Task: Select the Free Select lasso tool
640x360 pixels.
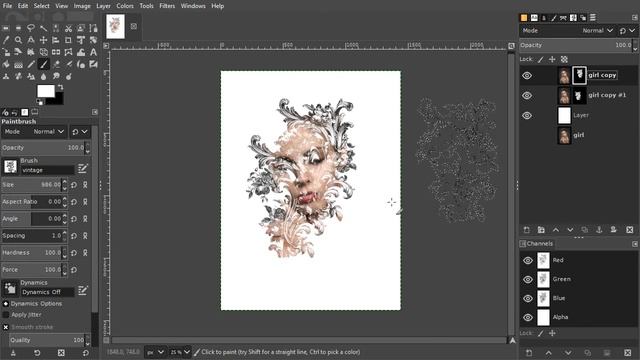Action: 31,28
